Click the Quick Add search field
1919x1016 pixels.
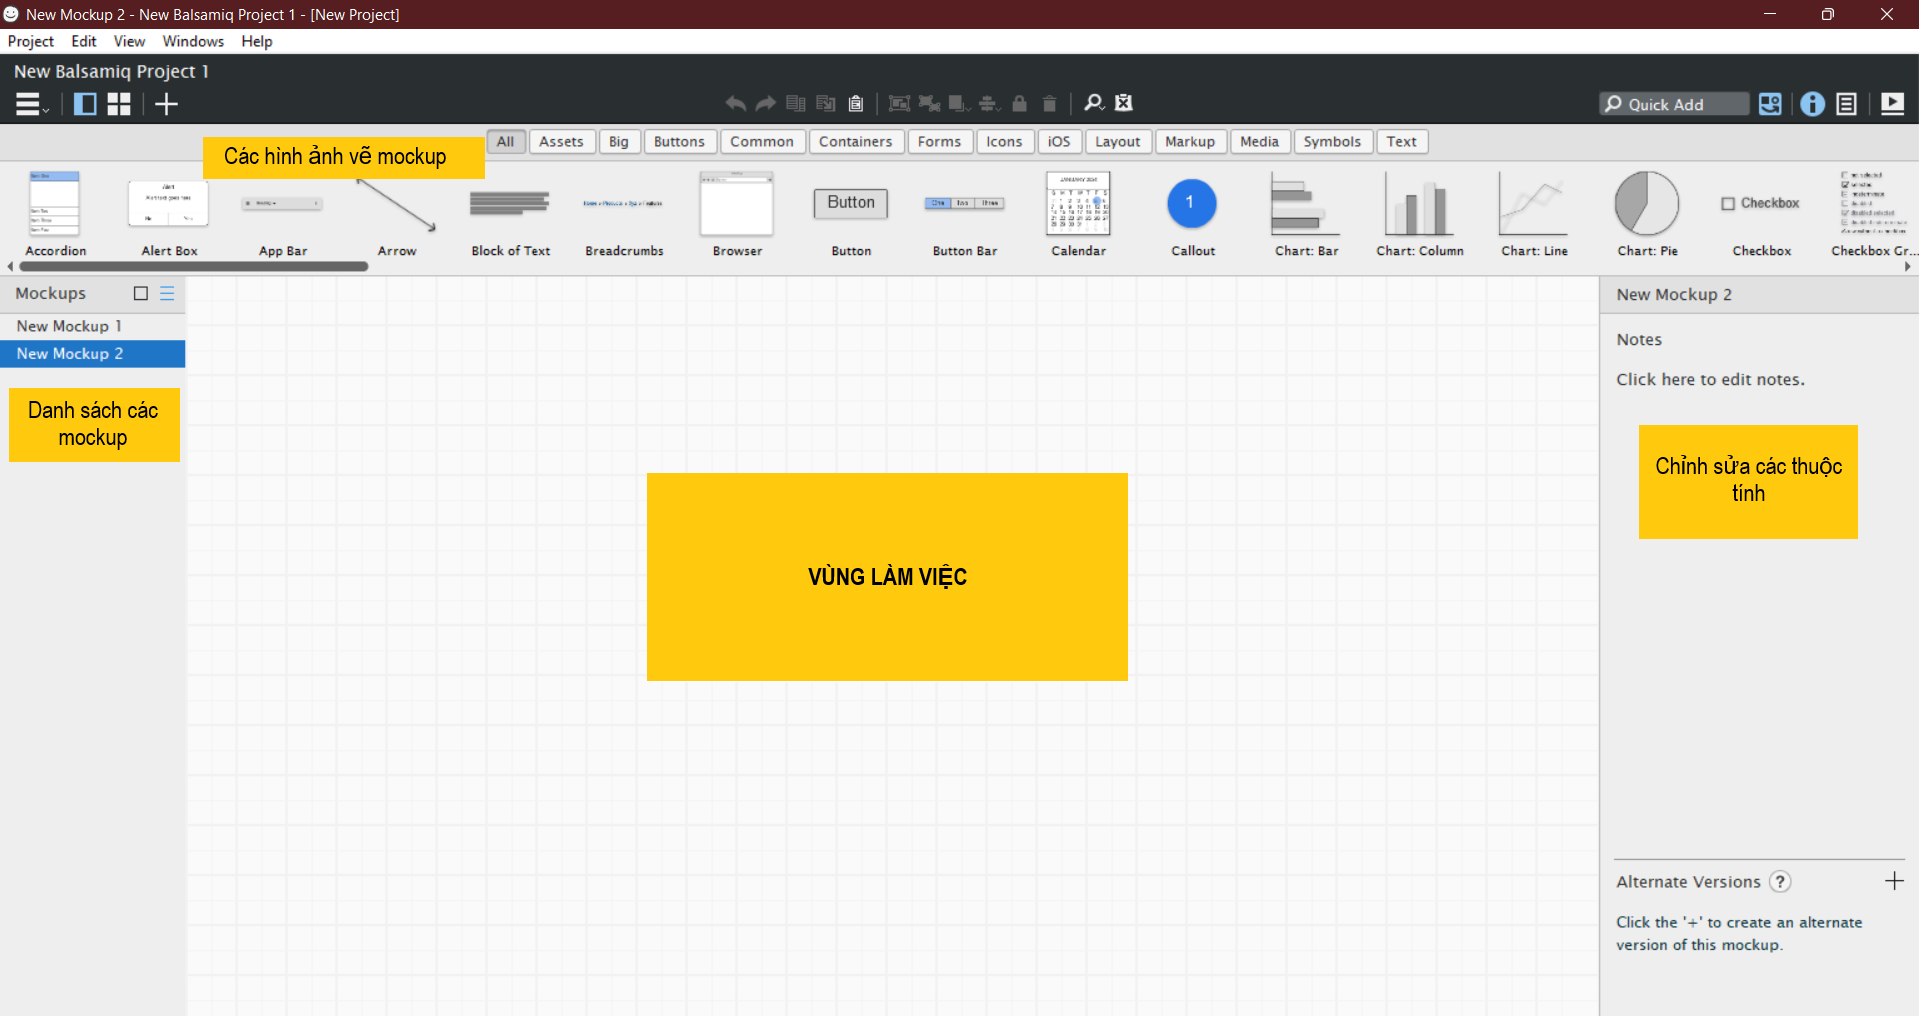click(1674, 104)
